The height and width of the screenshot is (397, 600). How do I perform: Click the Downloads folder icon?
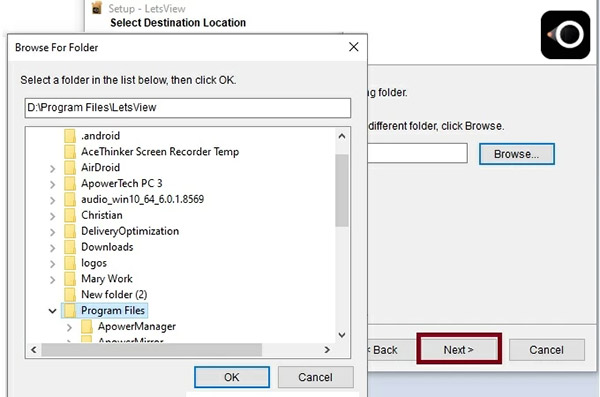tap(70, 247)
